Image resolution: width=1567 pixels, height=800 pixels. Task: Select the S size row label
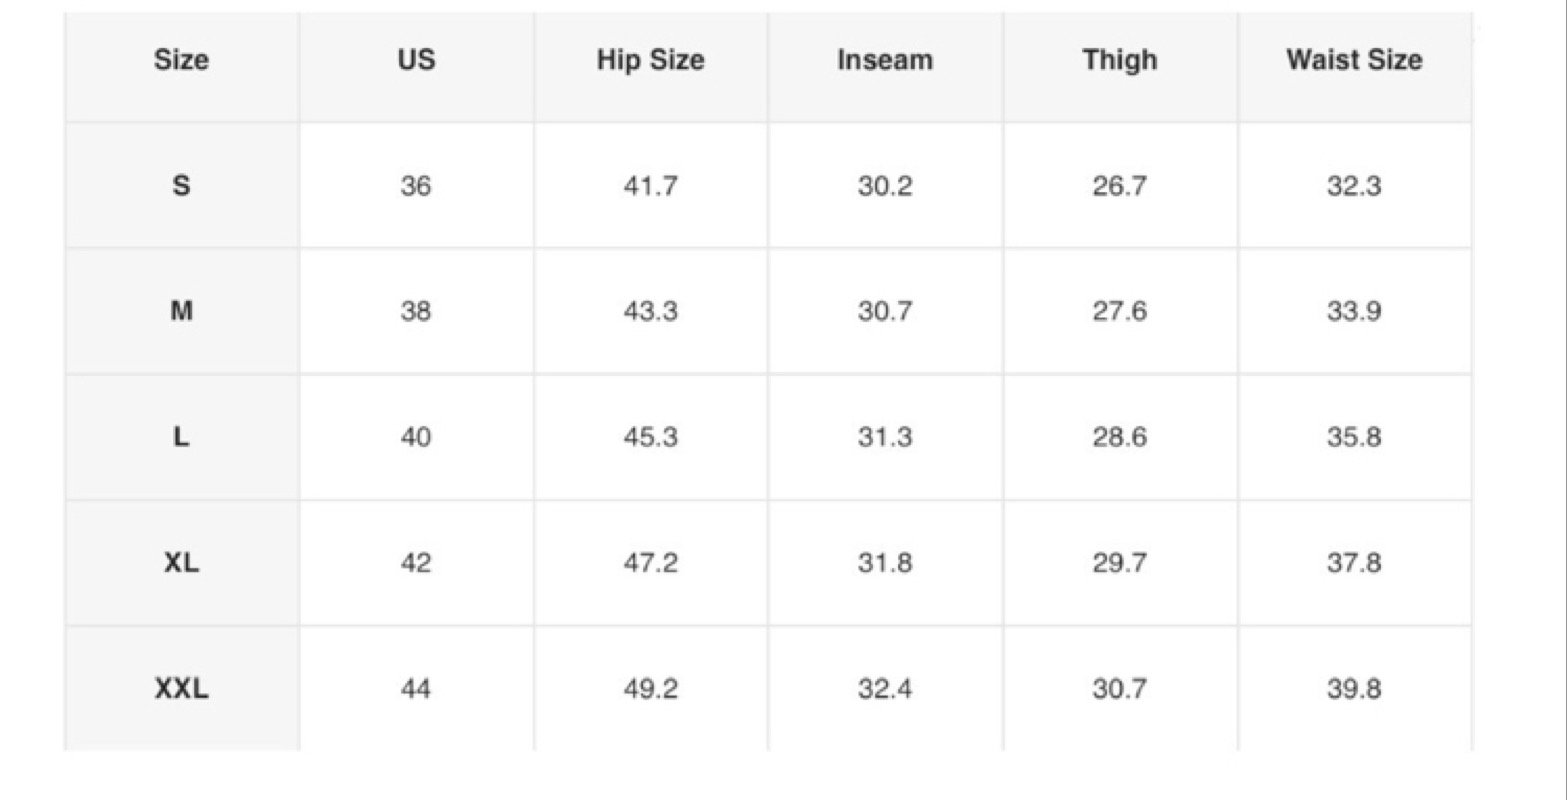(x=182, y=186)
